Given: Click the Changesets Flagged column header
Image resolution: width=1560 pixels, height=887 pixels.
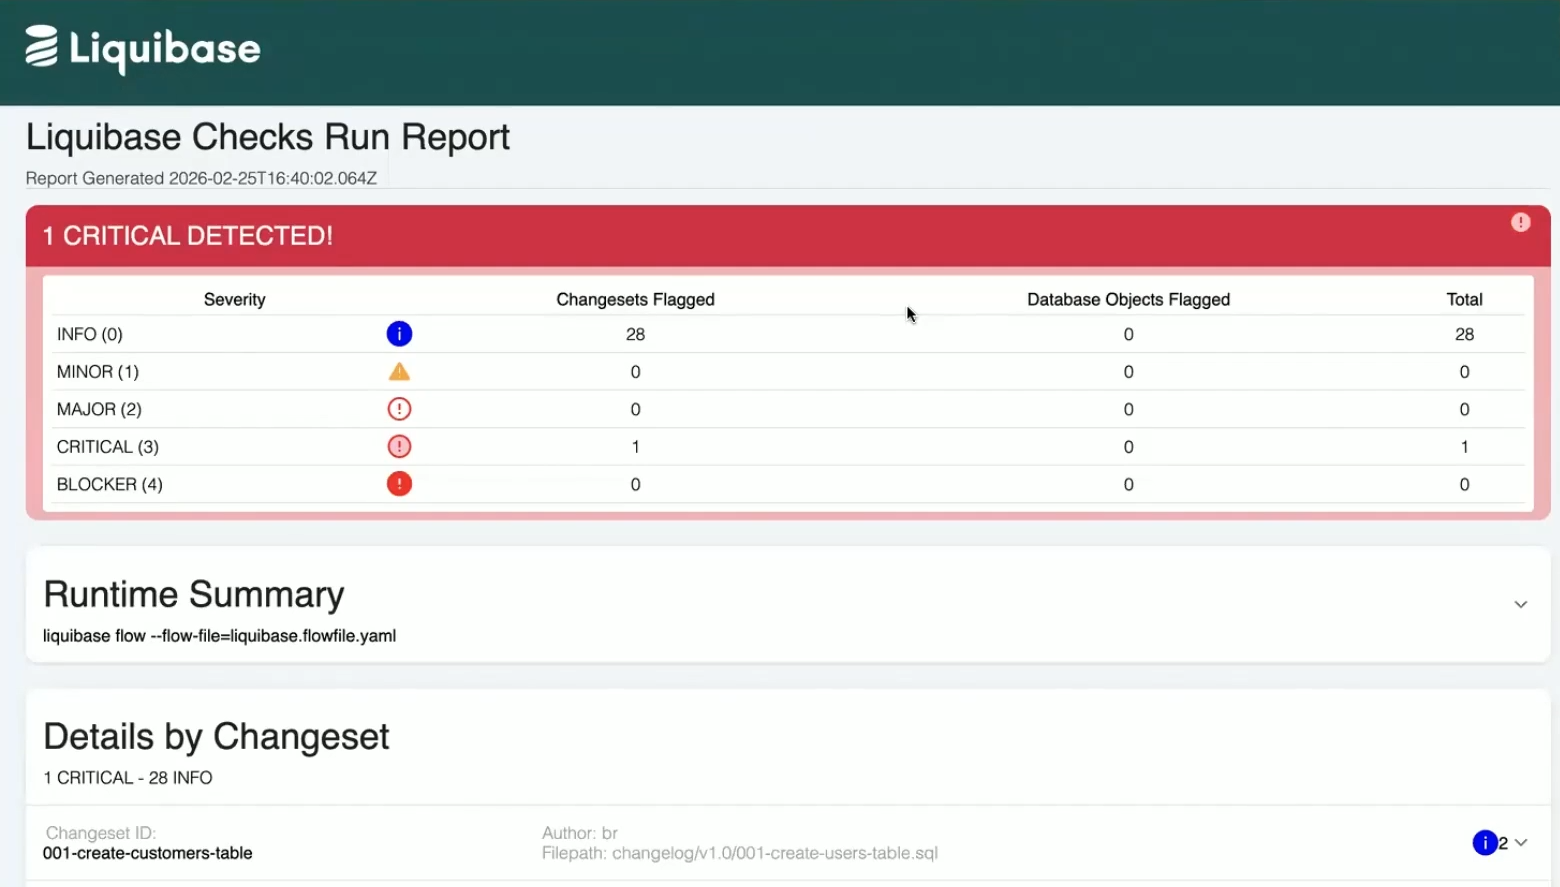Looking at the screenshot, I should click(x=635, y=299).
